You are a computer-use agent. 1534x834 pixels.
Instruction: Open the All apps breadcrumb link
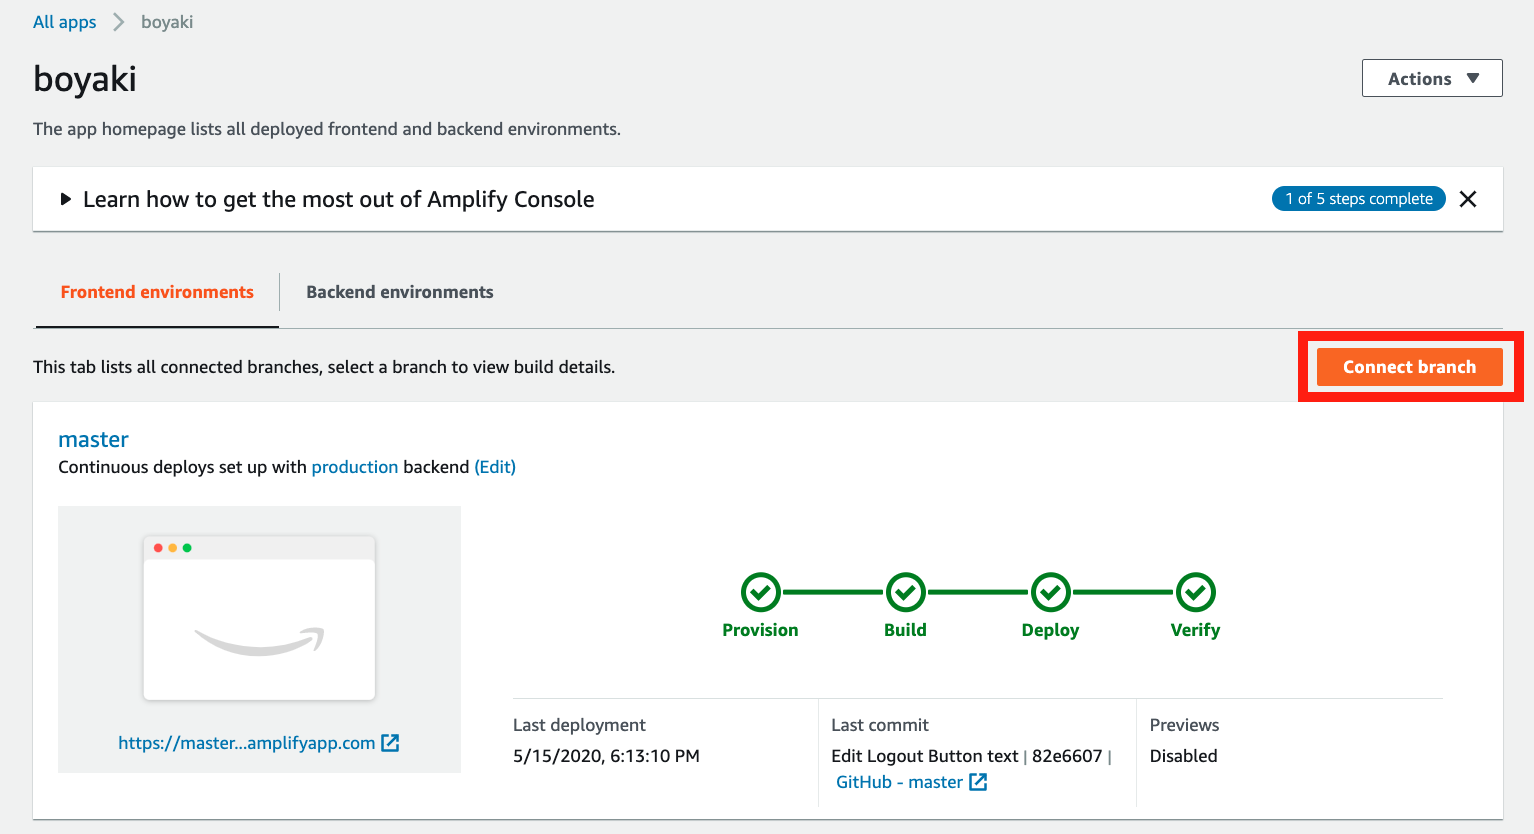(x=65, y=22)
